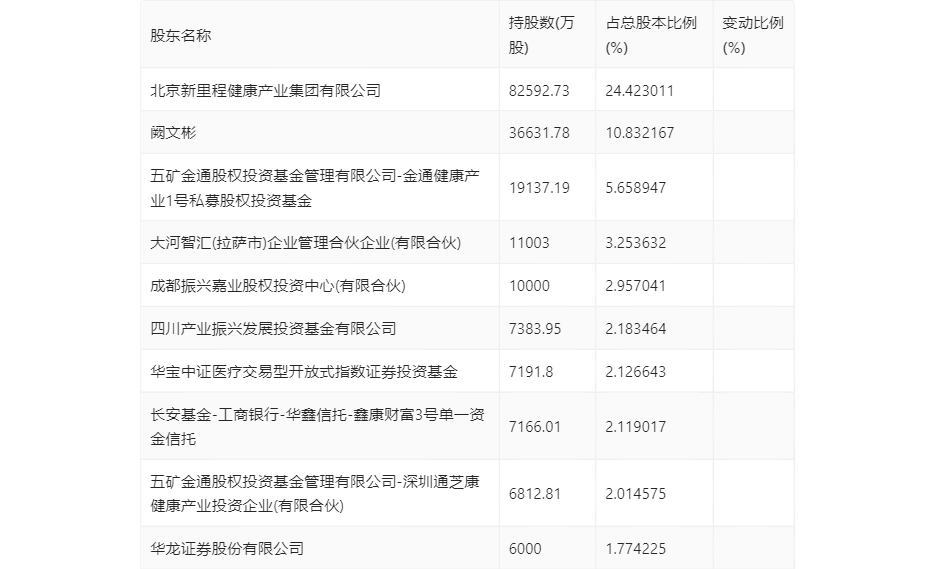
Task: Select shareholder 华宝中证医疗交易型开放式指数证券投资基金
Action: (304, 372)
